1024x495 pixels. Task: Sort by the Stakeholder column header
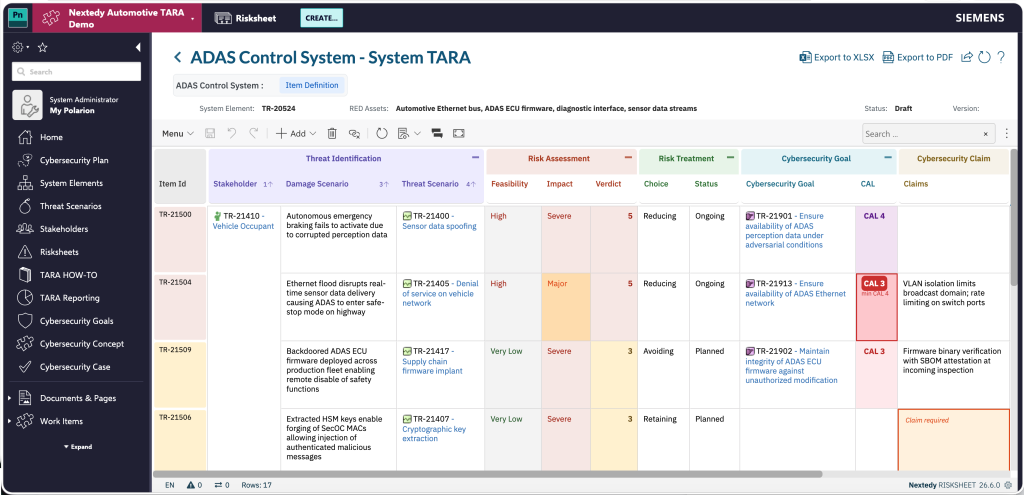234,184
